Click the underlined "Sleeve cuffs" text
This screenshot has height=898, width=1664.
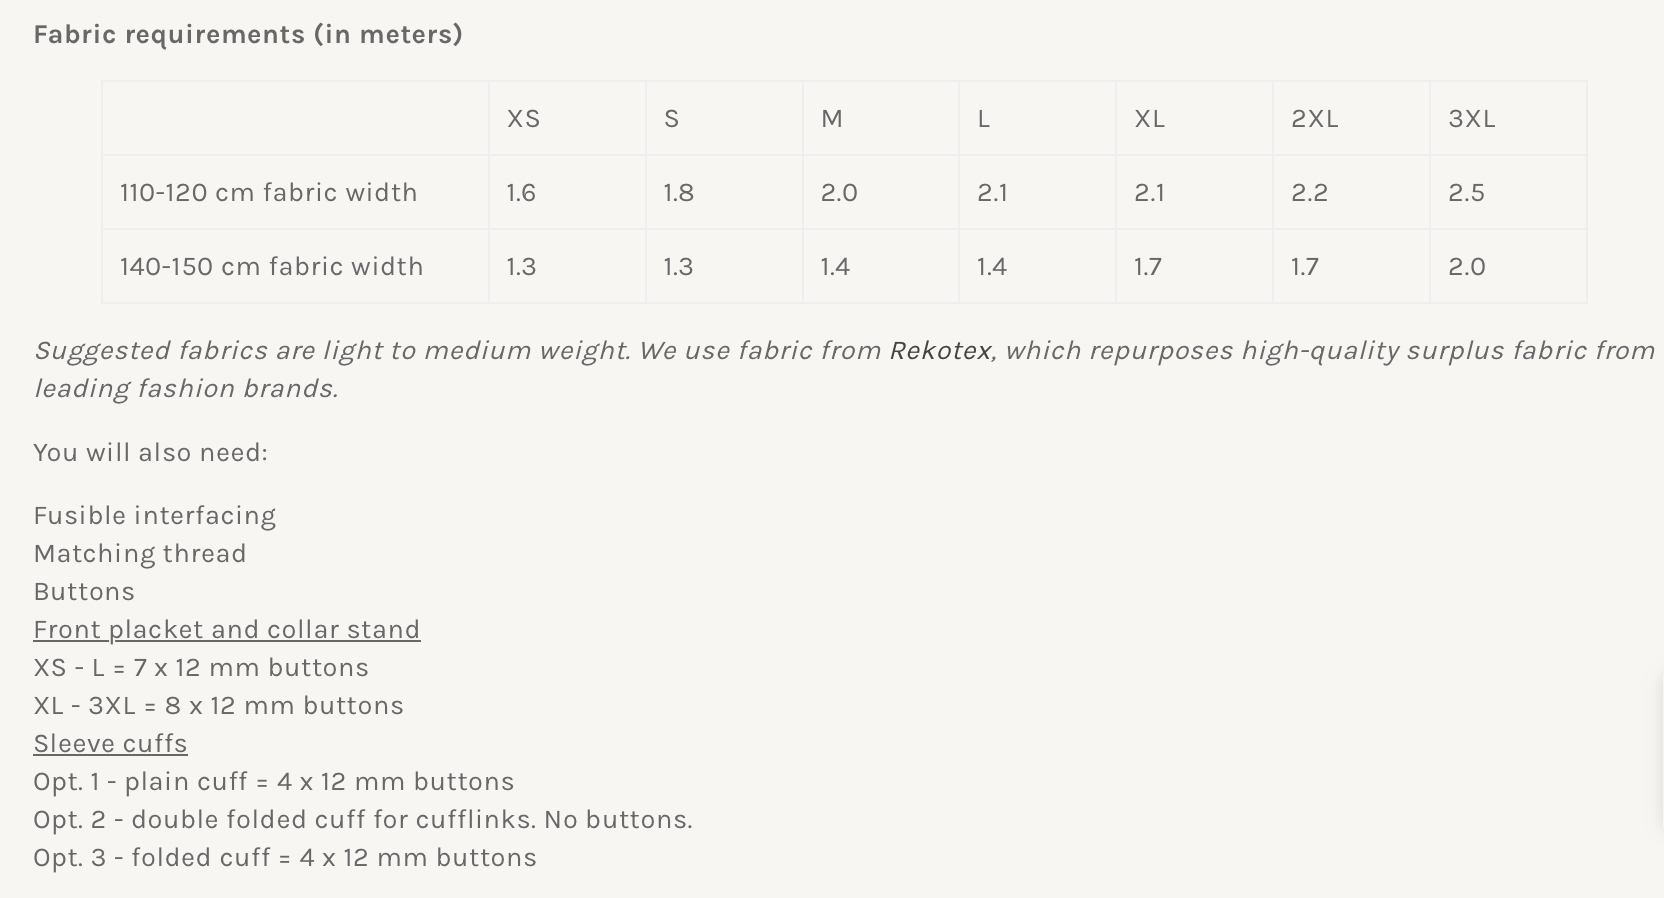tap(110, 744)
